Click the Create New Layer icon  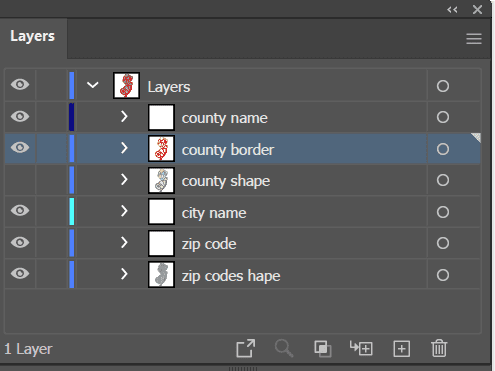[402, 349]
